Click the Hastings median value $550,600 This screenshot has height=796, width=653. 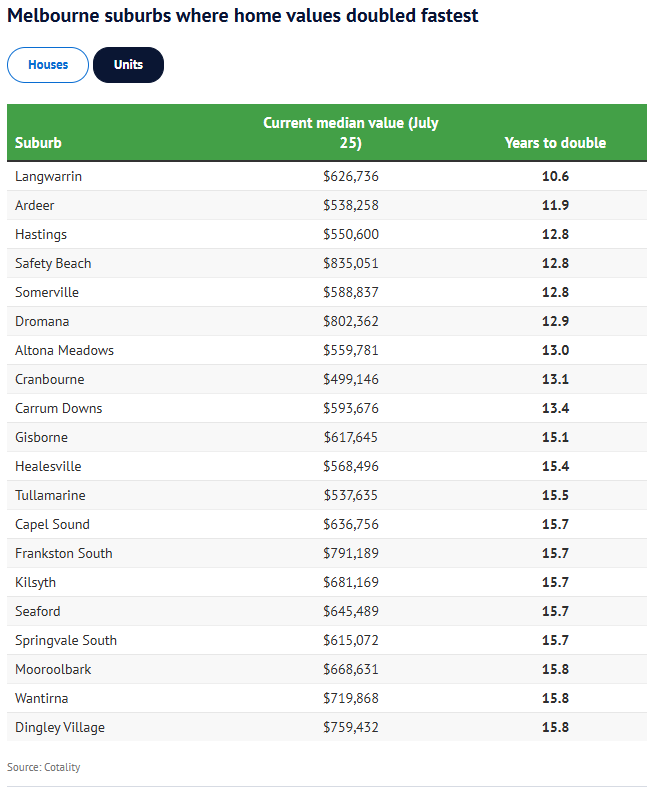click(x=351, y=234)
